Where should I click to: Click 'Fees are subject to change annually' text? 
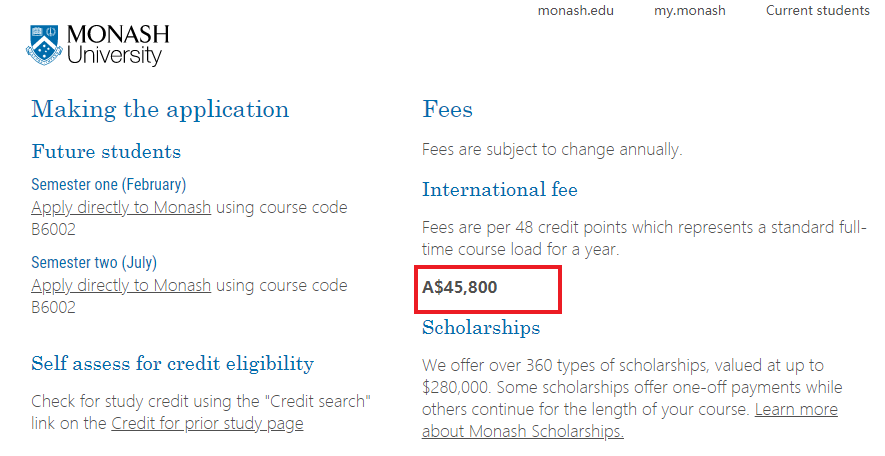552,150
